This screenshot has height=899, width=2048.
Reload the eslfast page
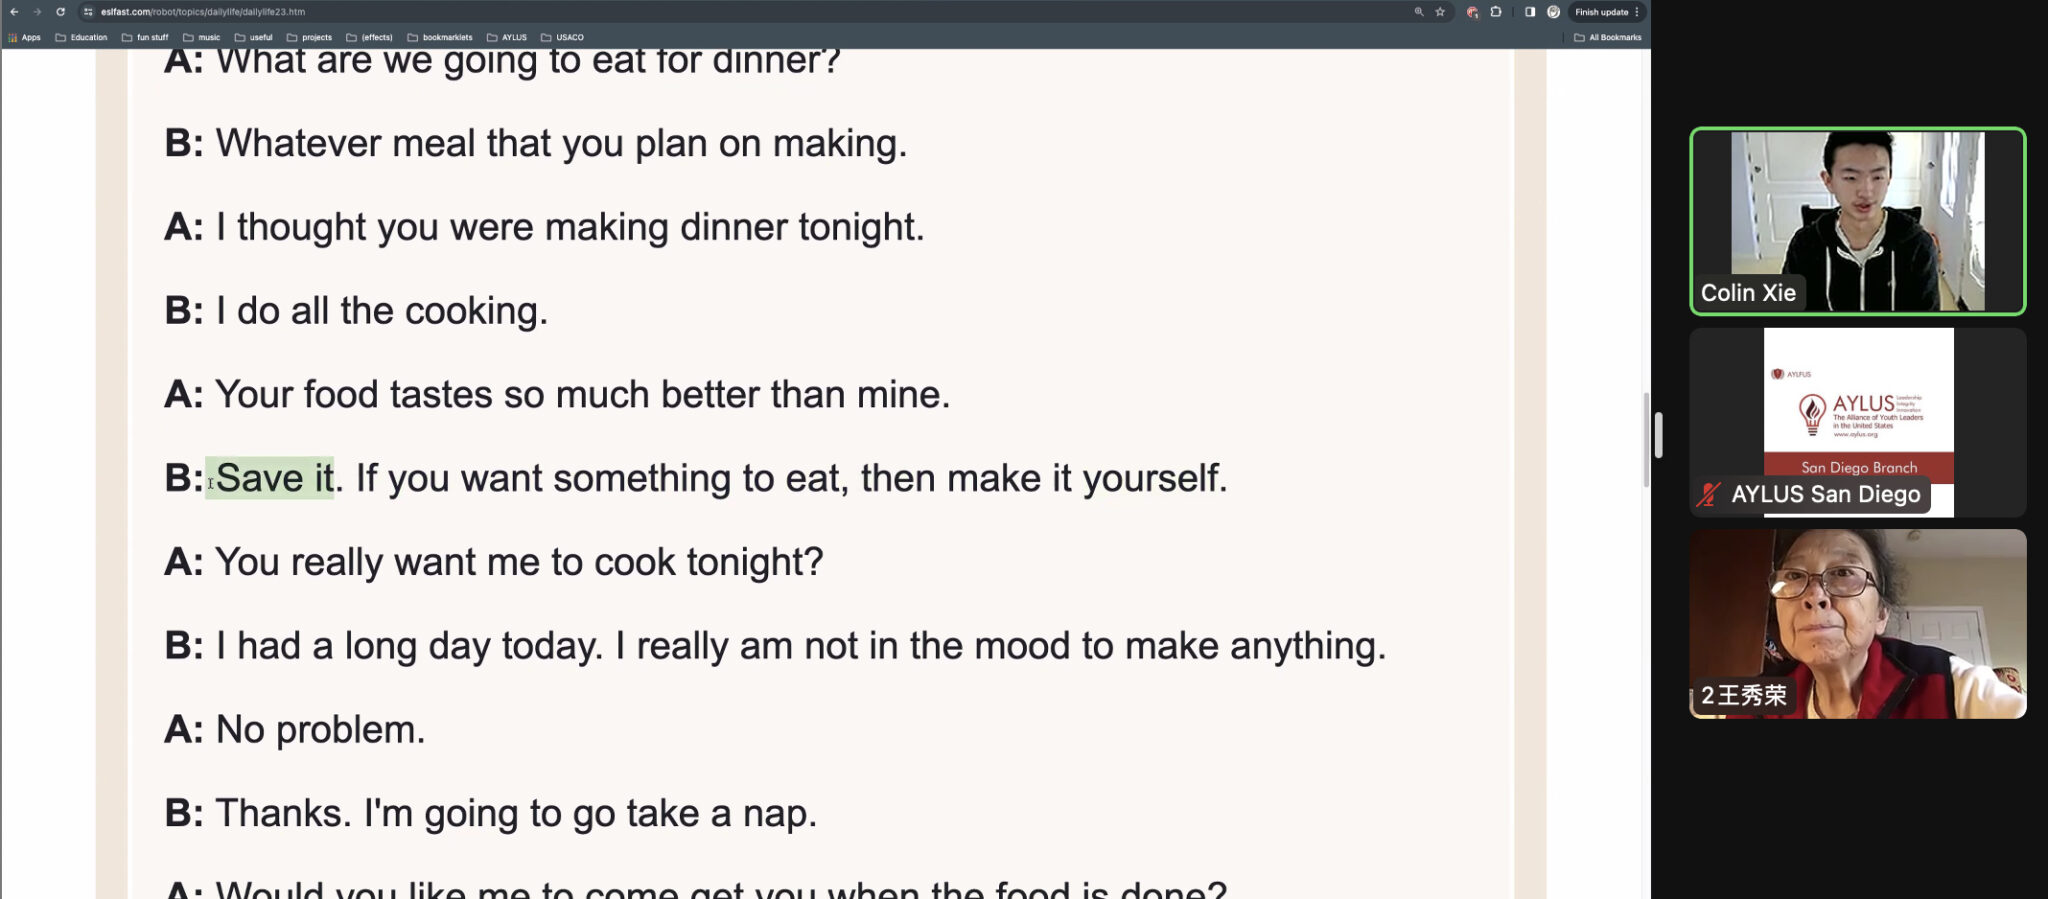60,12
